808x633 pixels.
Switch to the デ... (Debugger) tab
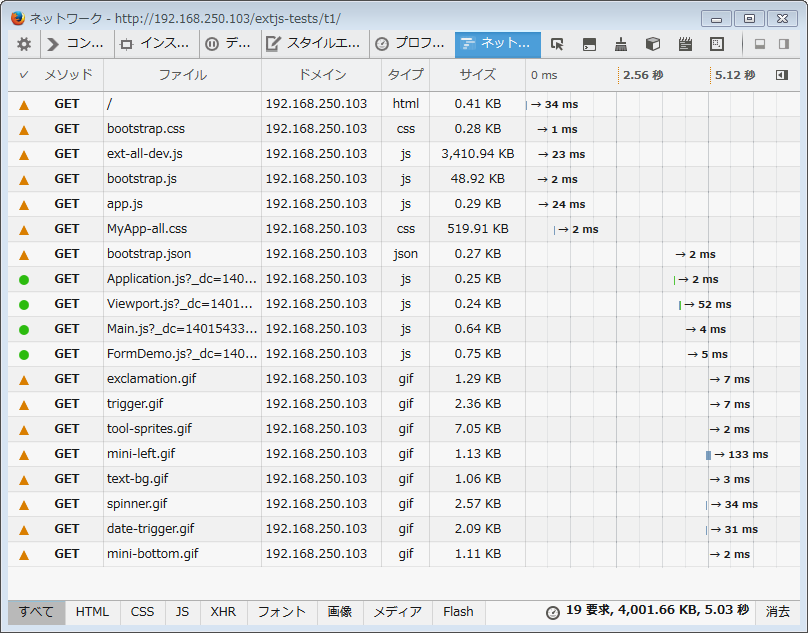(x=229, y=44)
